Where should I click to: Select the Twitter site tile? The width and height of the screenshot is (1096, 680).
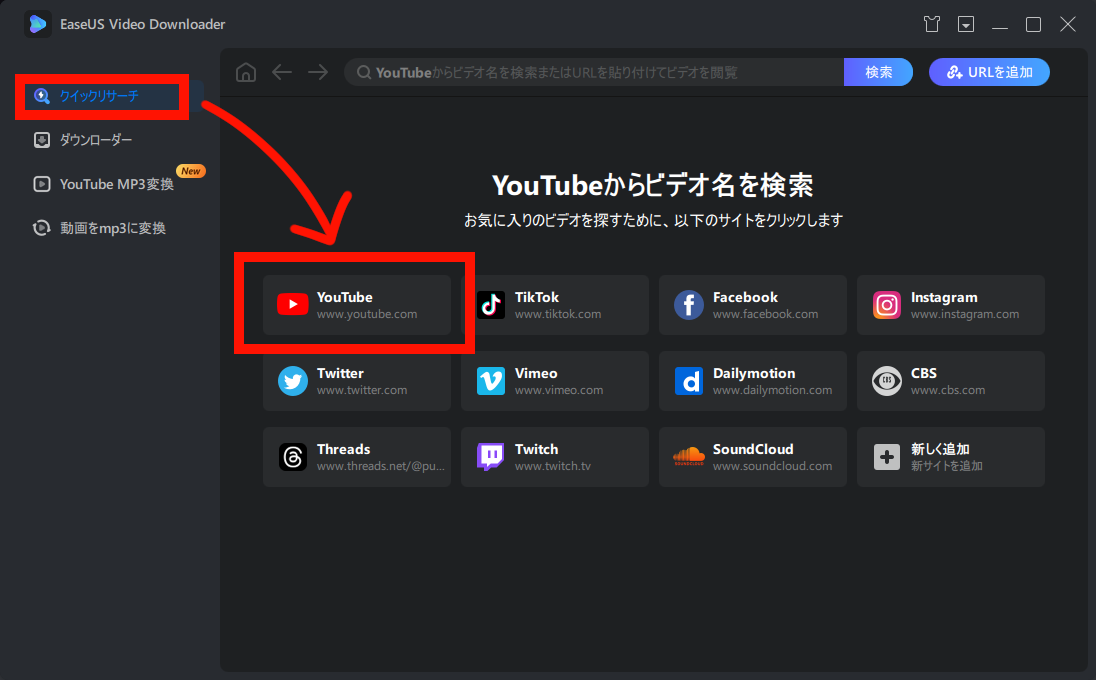tap(356, 381)
